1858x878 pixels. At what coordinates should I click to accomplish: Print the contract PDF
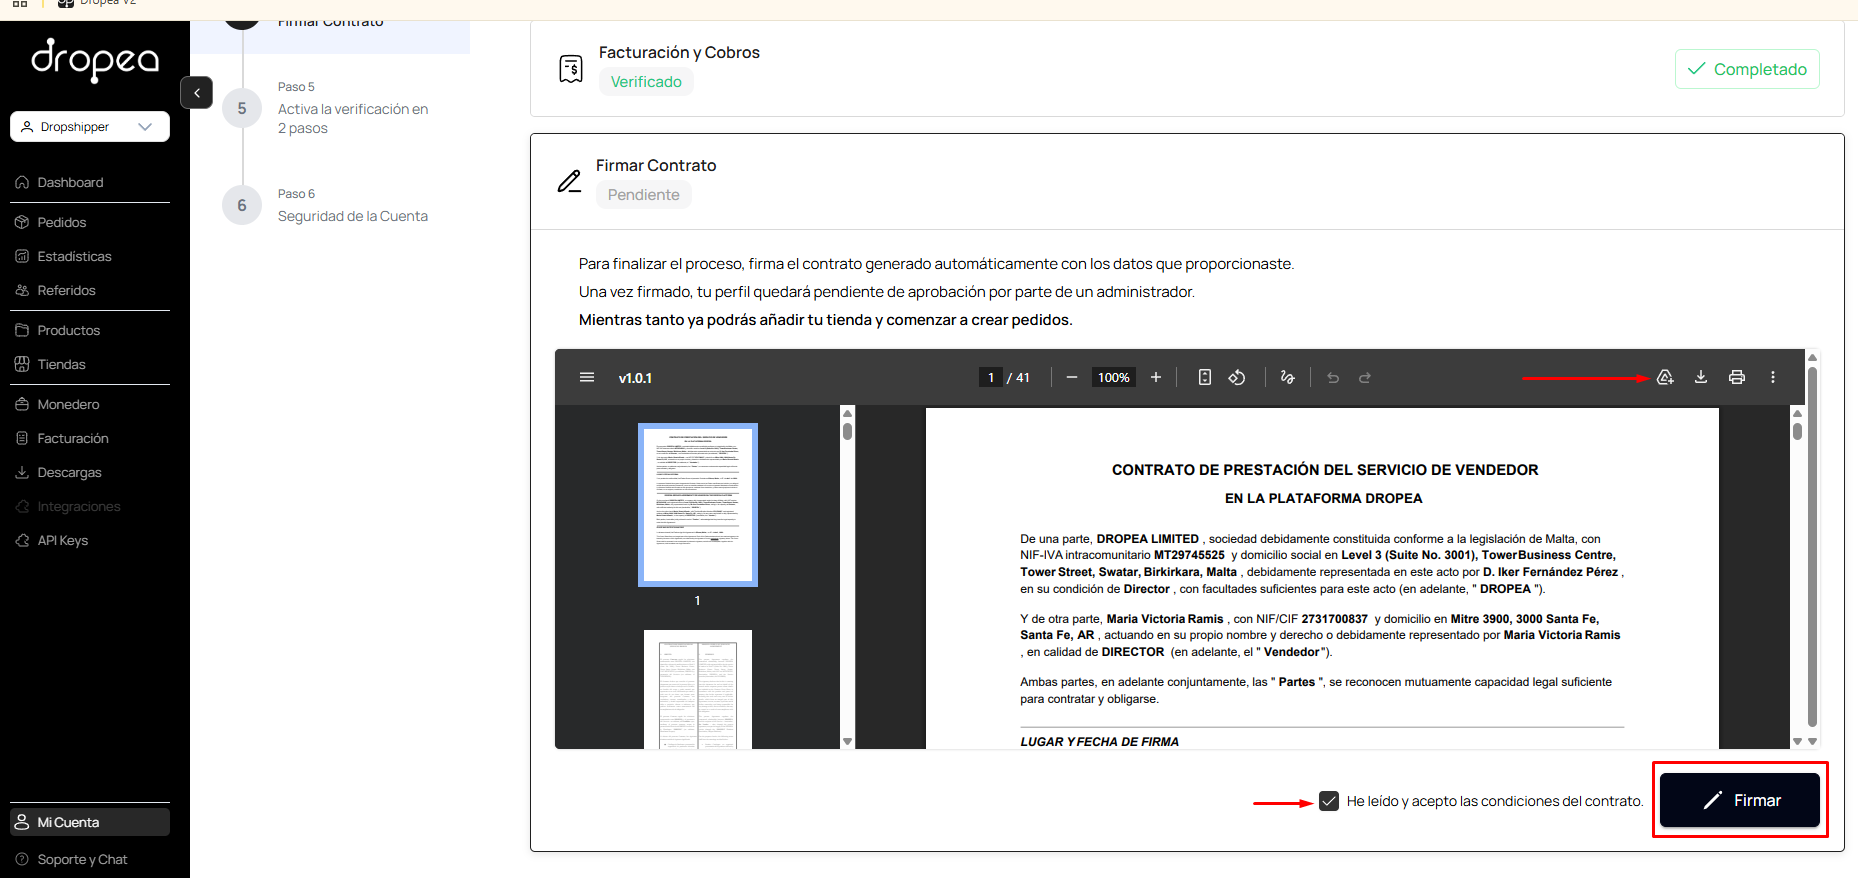coord(1737,377)
